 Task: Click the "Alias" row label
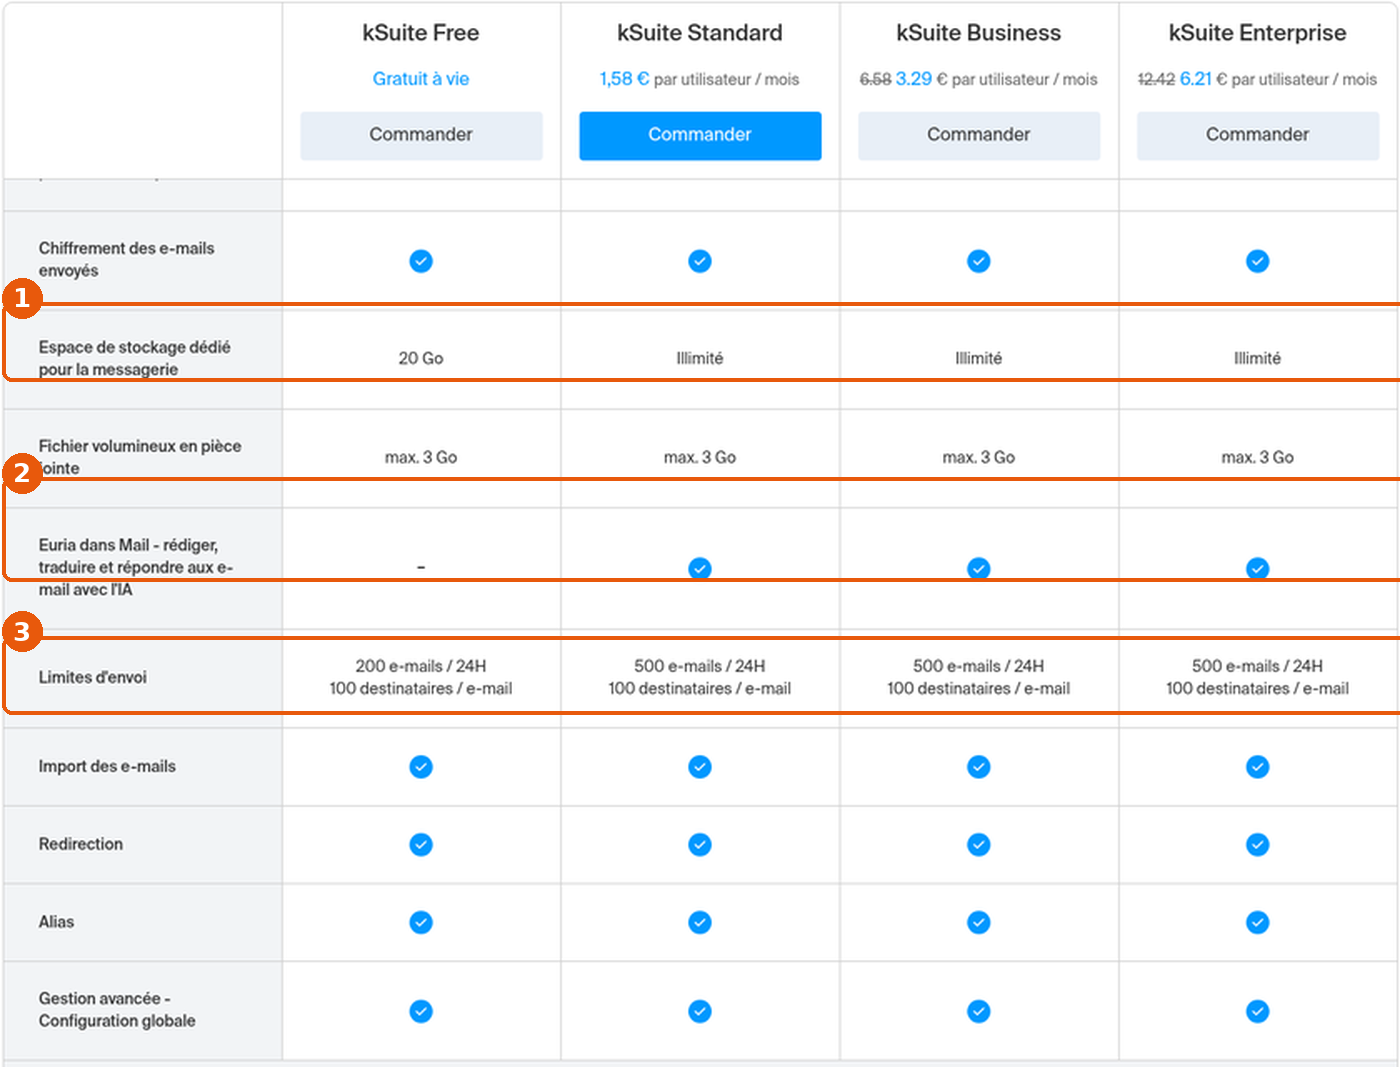coord(56,922)
